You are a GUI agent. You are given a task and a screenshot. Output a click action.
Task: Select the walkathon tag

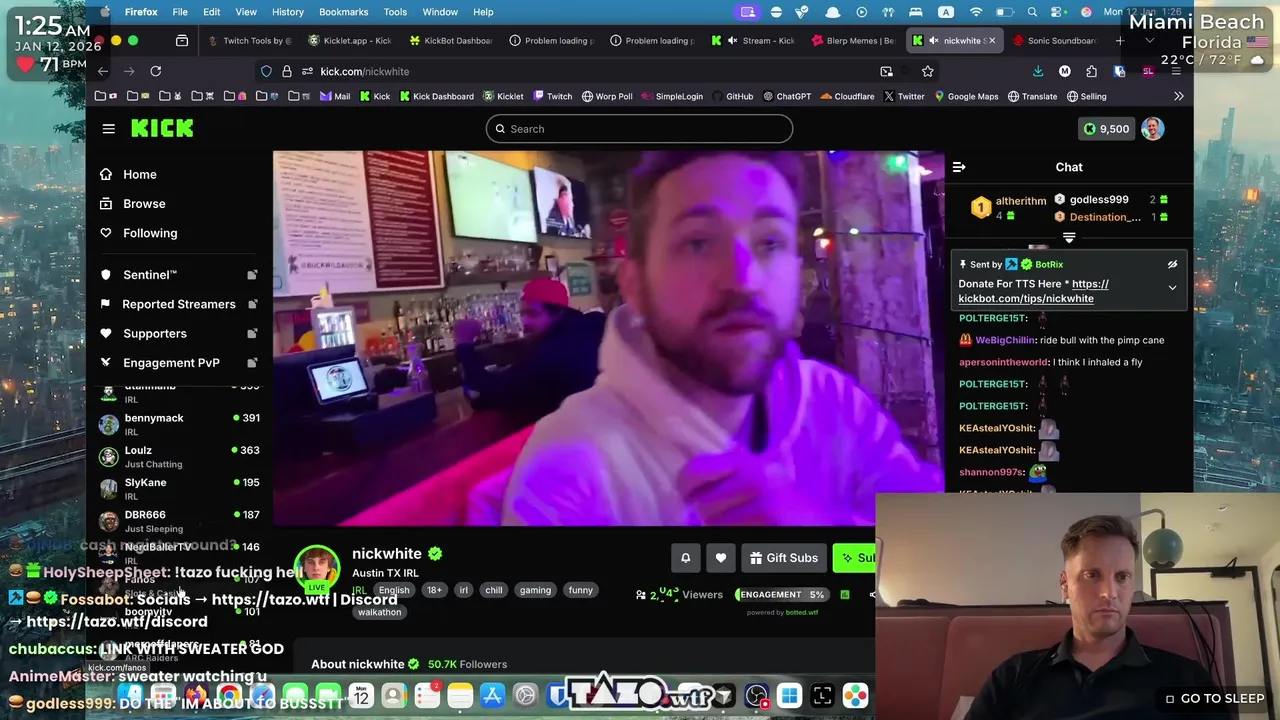click(x=379, y=612)
